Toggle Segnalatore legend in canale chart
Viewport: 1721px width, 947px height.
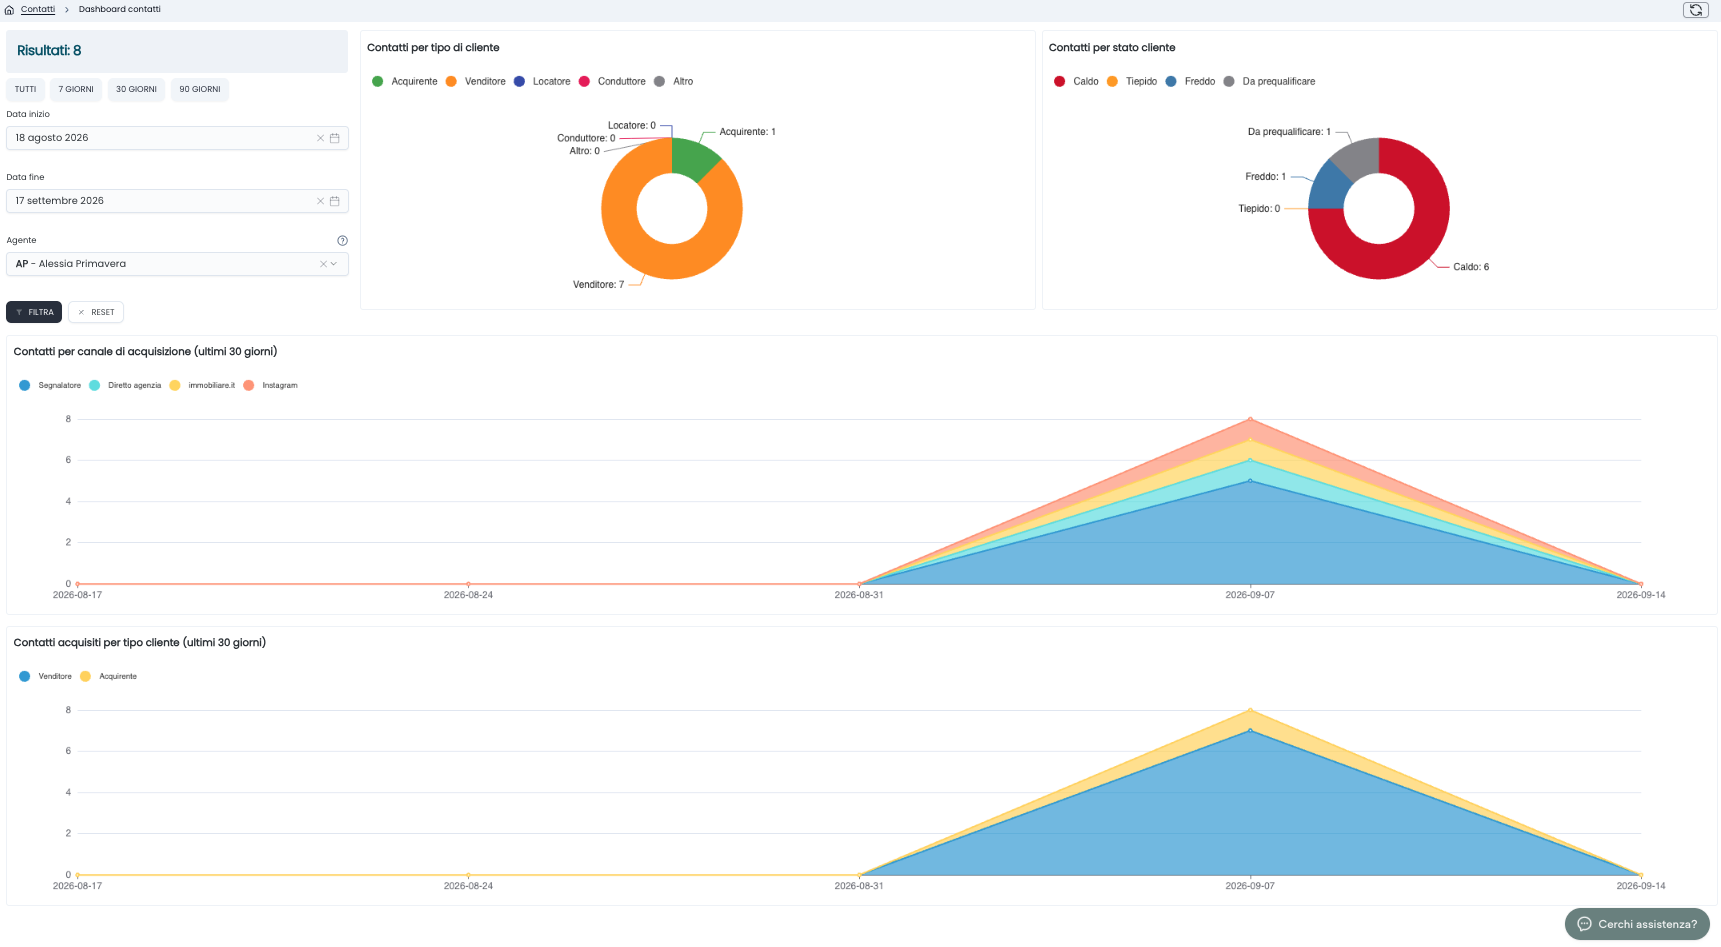50,386
